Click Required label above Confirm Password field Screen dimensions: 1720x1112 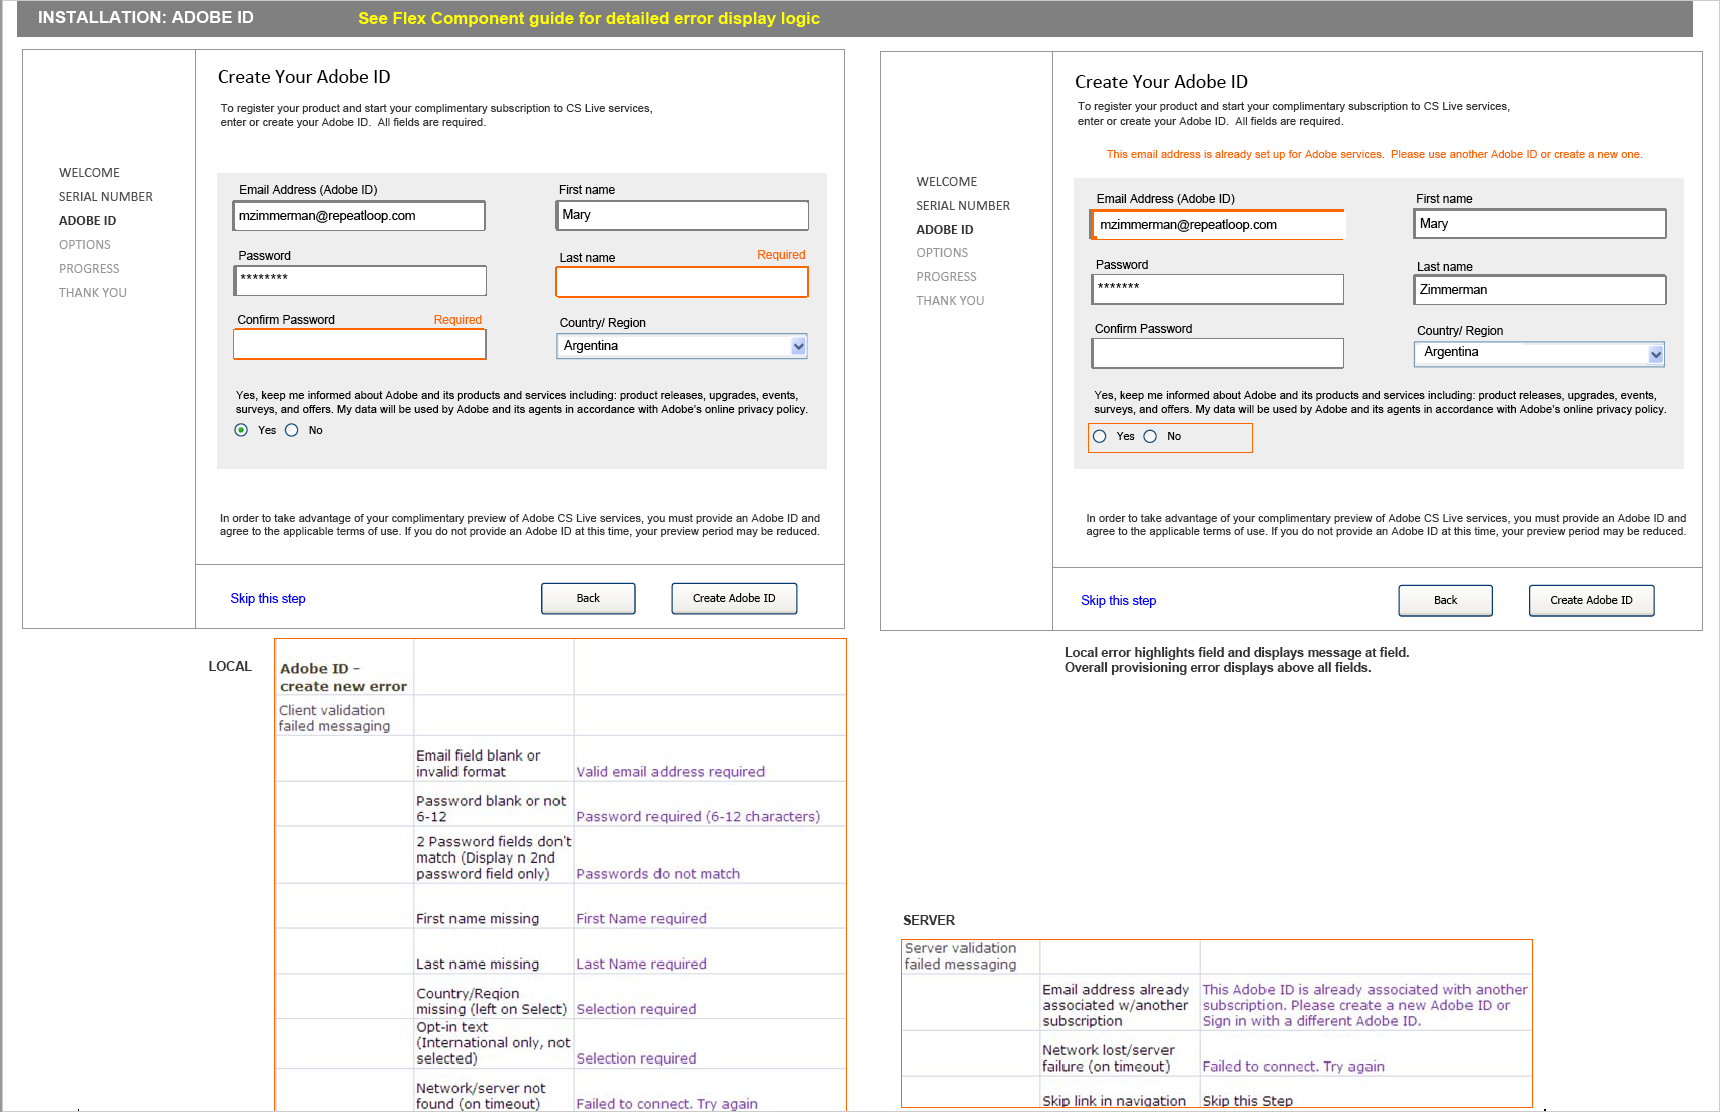[458, 320]
